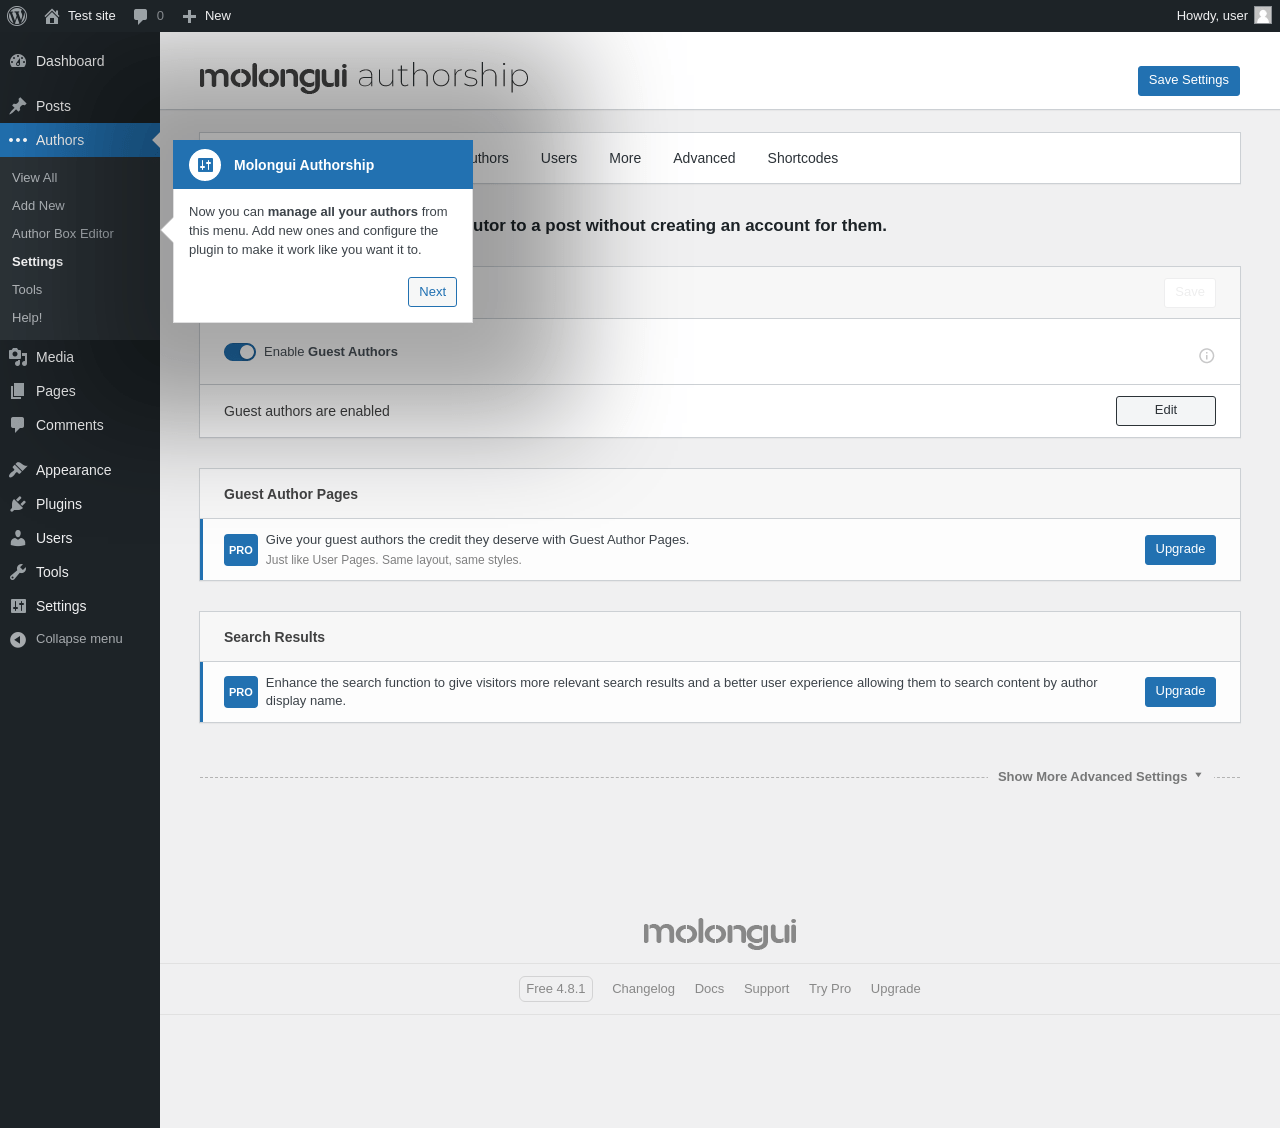Open the Docs footer link

[x=709, y=989]
